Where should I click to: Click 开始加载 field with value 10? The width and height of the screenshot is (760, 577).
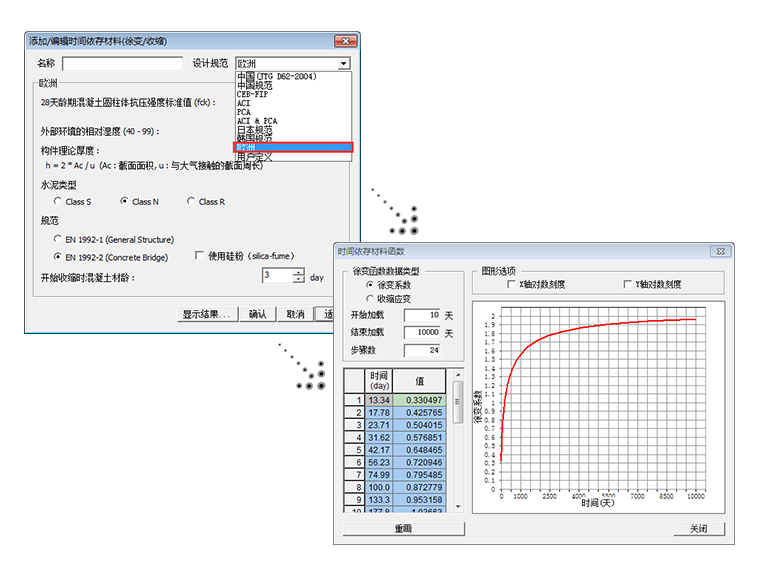pos(422,315)
